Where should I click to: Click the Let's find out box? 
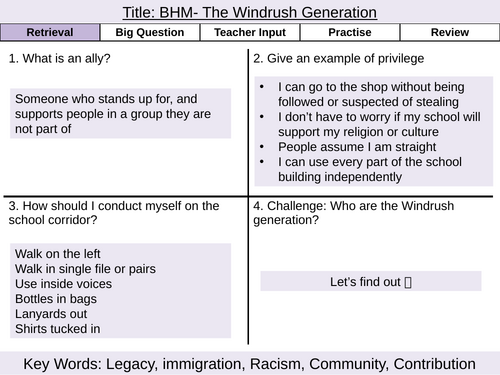coord(371,281)
